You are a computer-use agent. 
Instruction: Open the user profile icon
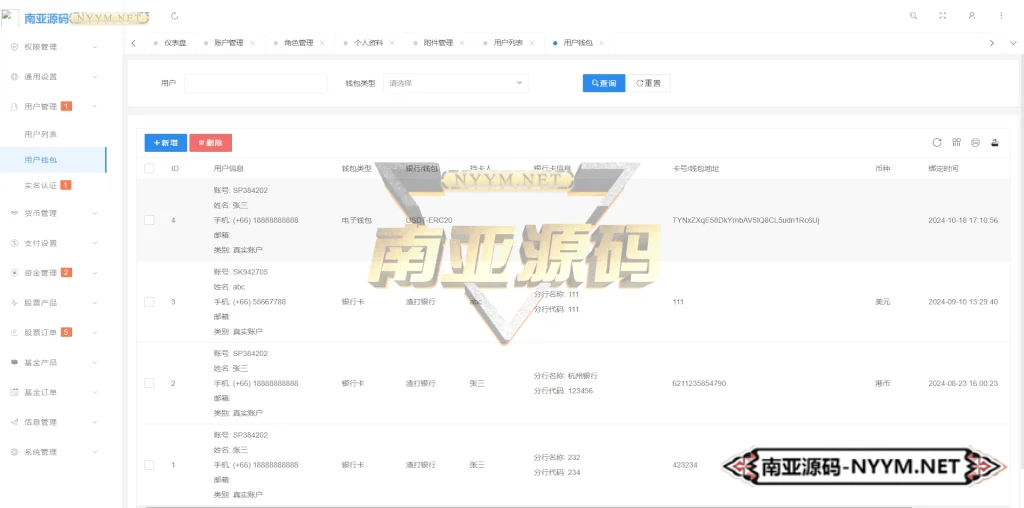[971, 16]
